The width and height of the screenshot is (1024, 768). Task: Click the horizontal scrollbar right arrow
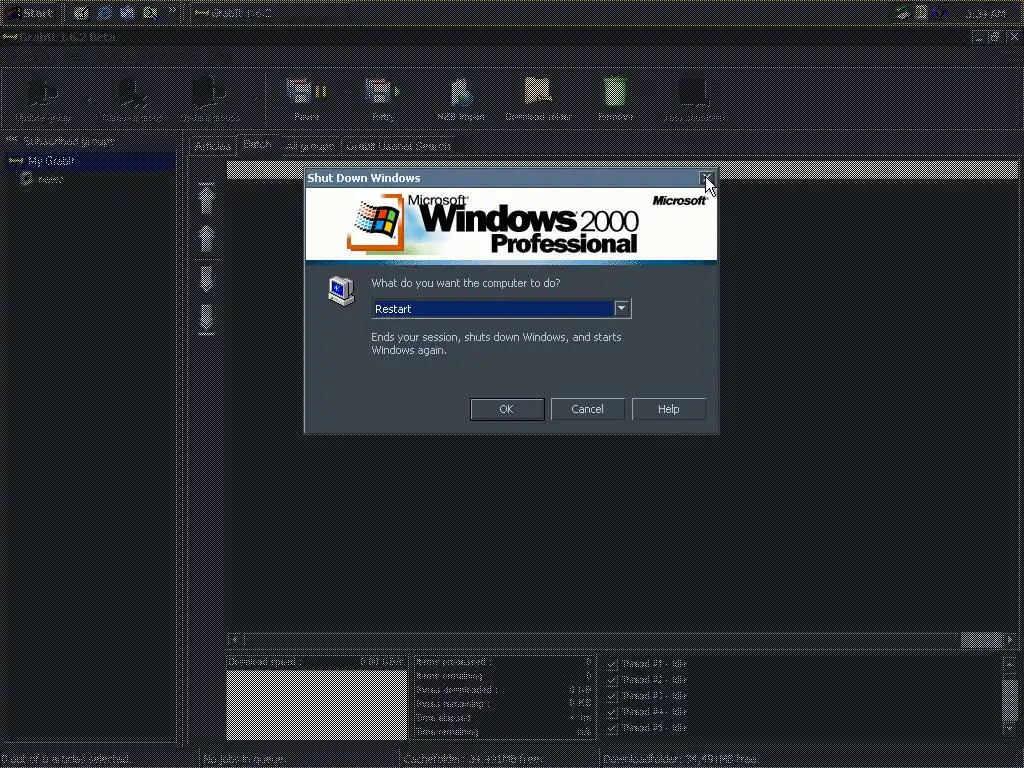(x=1010, y=639)
